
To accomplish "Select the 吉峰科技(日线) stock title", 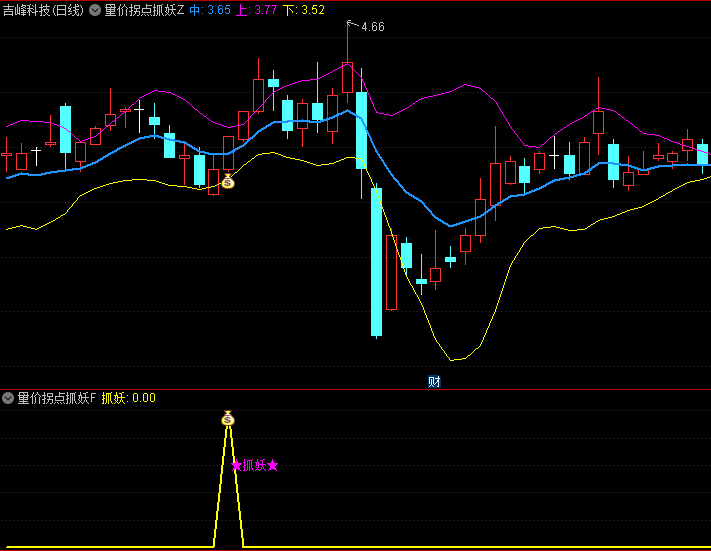I will [x=43, y=10].
